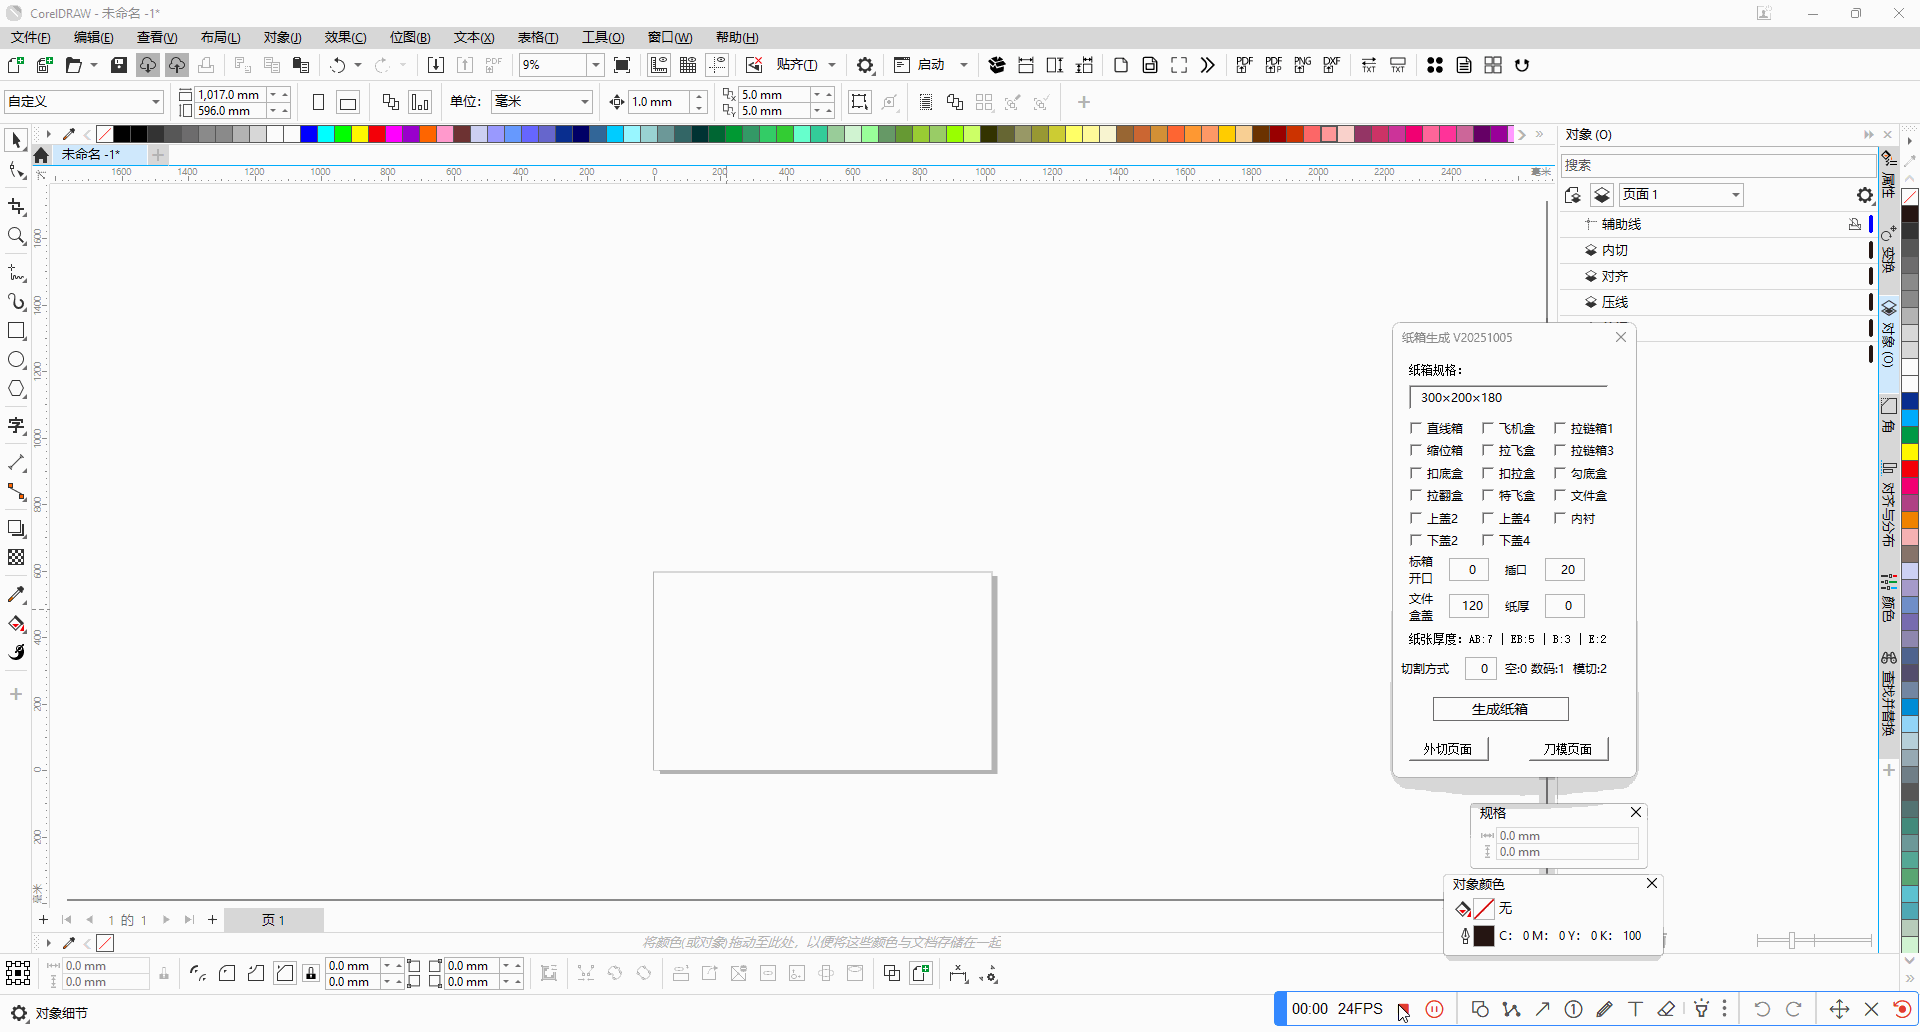Click the Save icon in toolbar

119,65
